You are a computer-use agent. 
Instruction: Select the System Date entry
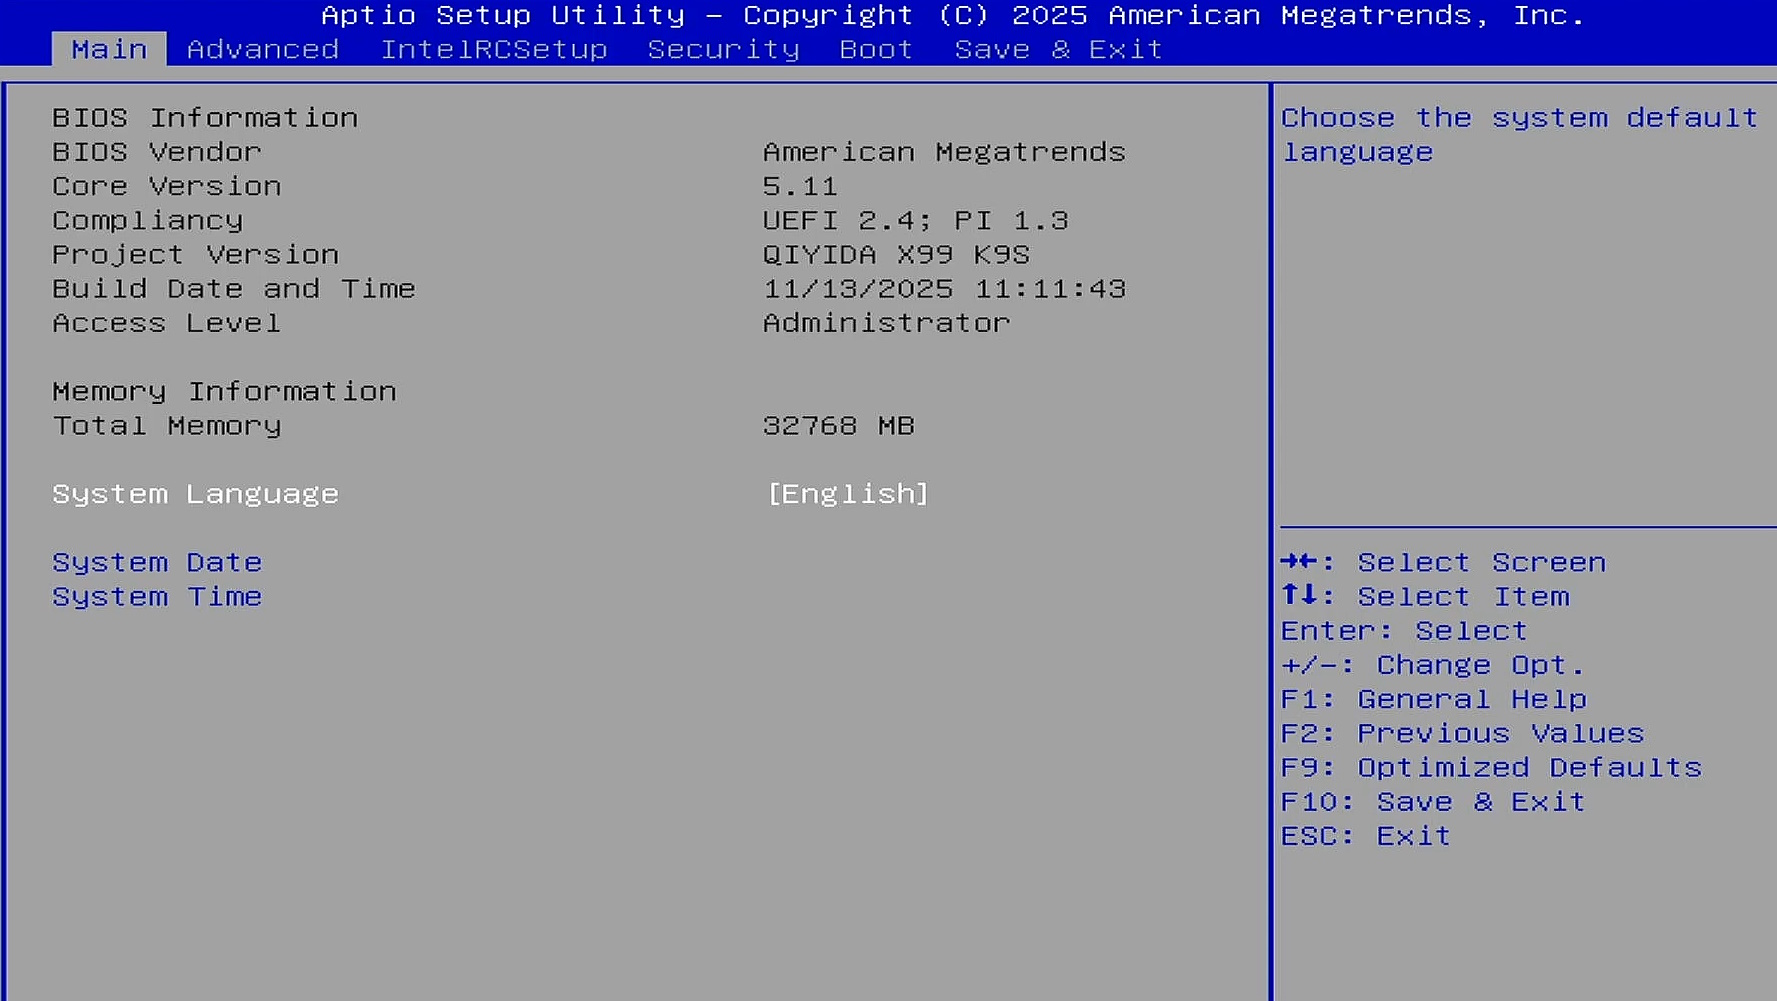[x=157, y=562]
